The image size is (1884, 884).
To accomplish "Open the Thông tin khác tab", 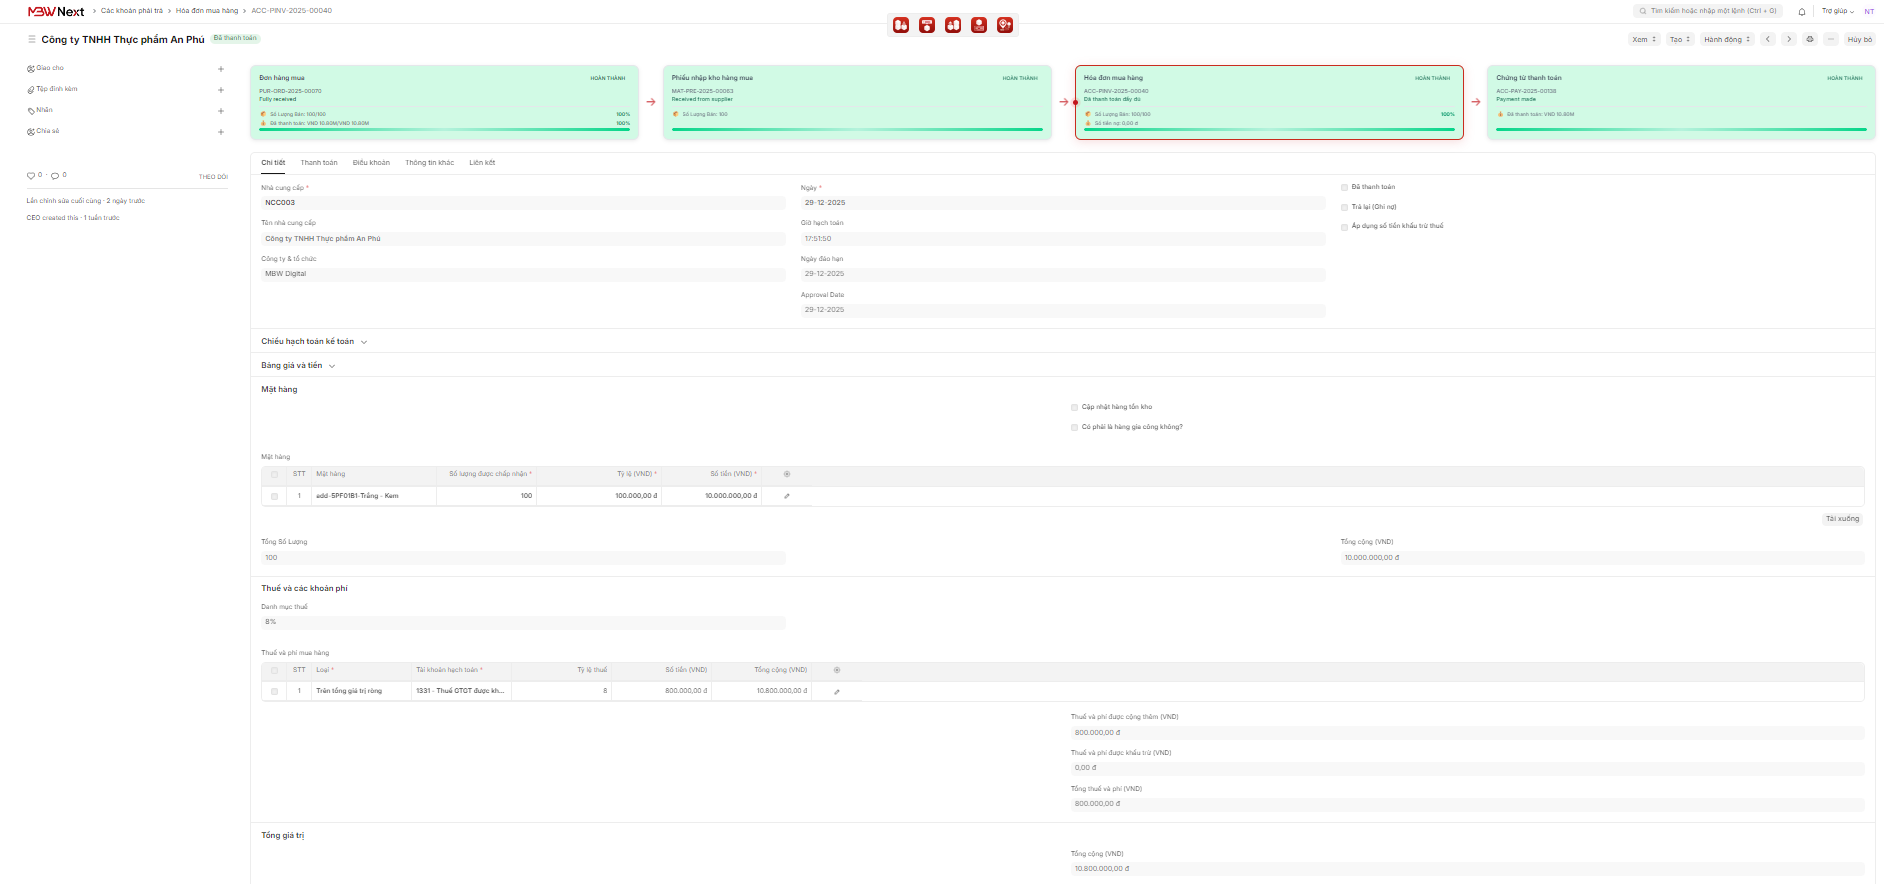I will [429, 163].
